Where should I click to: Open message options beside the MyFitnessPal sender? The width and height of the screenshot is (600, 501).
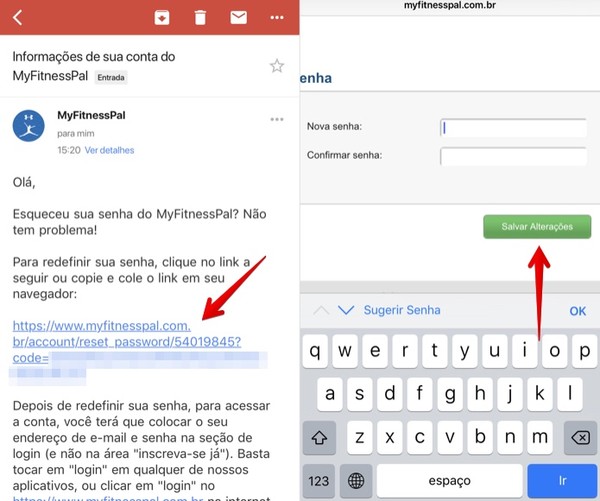point(277,119)
